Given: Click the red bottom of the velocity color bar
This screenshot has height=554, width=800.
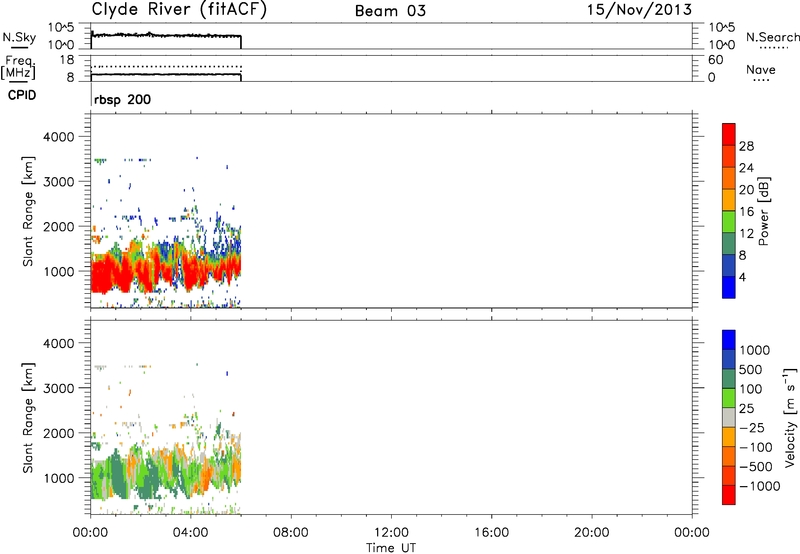Looking at the screenshot, I should 729,495.
